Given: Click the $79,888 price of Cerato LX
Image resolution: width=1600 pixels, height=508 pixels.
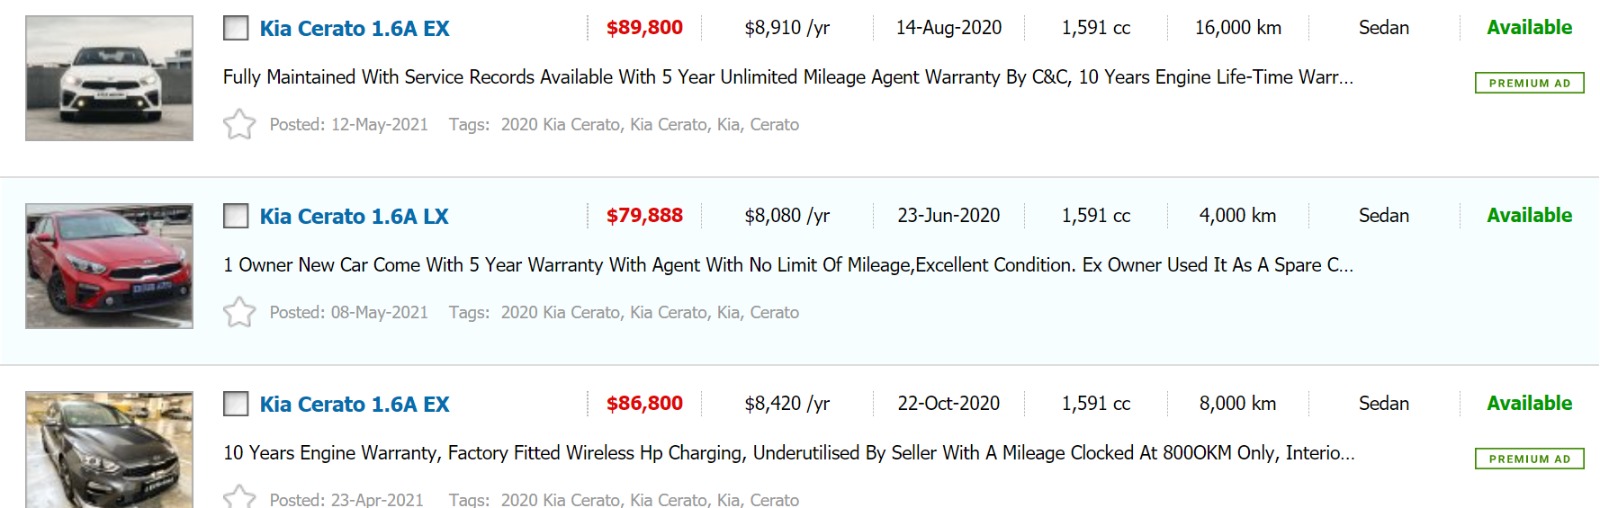Looking at the screenshot, I should tap(644, 216).
